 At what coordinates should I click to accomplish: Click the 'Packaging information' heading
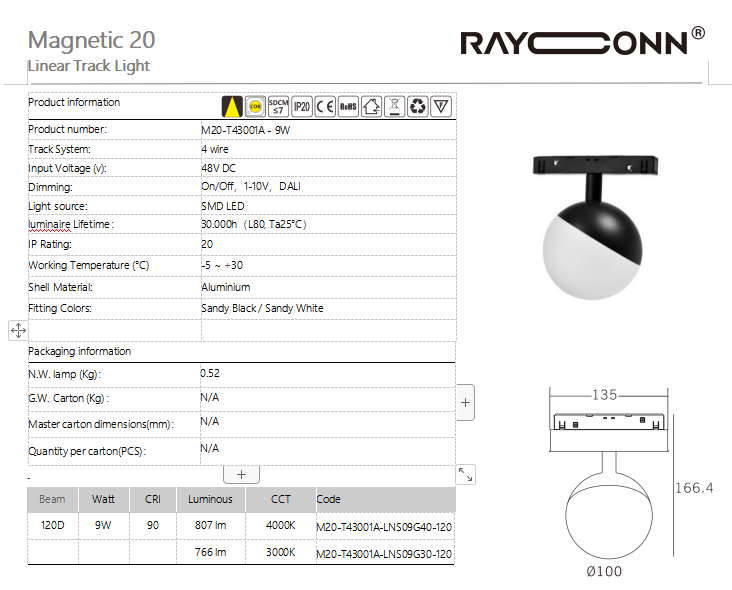[79, 351]
